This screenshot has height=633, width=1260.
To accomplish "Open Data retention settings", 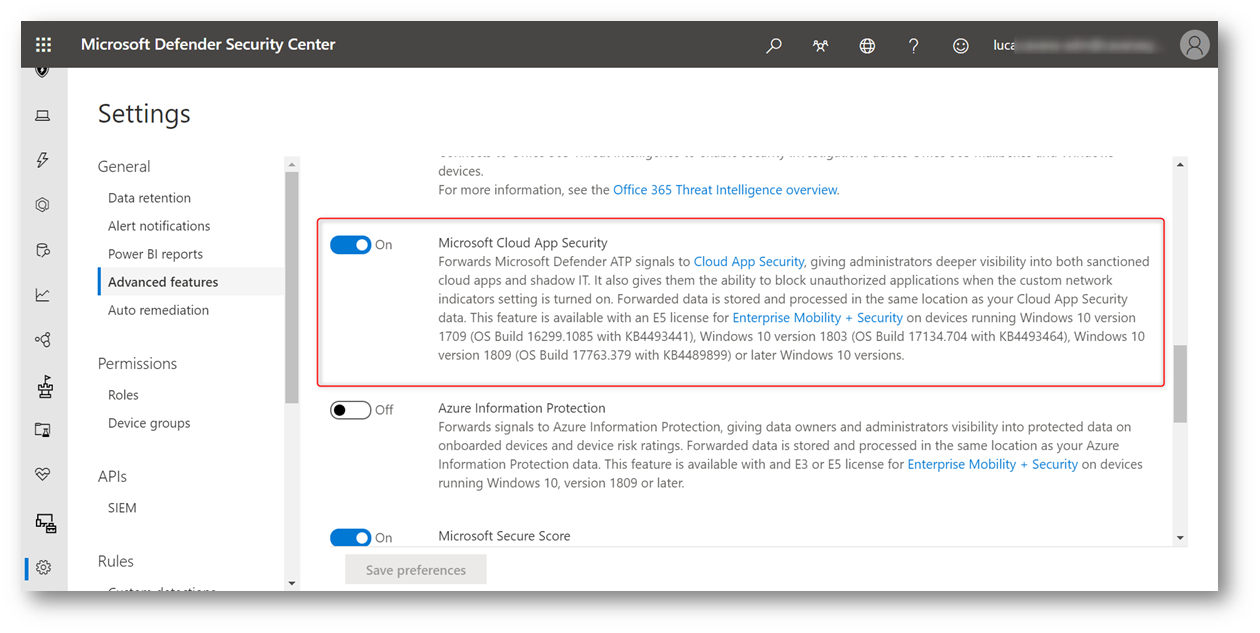I will (x=149, y=198).
